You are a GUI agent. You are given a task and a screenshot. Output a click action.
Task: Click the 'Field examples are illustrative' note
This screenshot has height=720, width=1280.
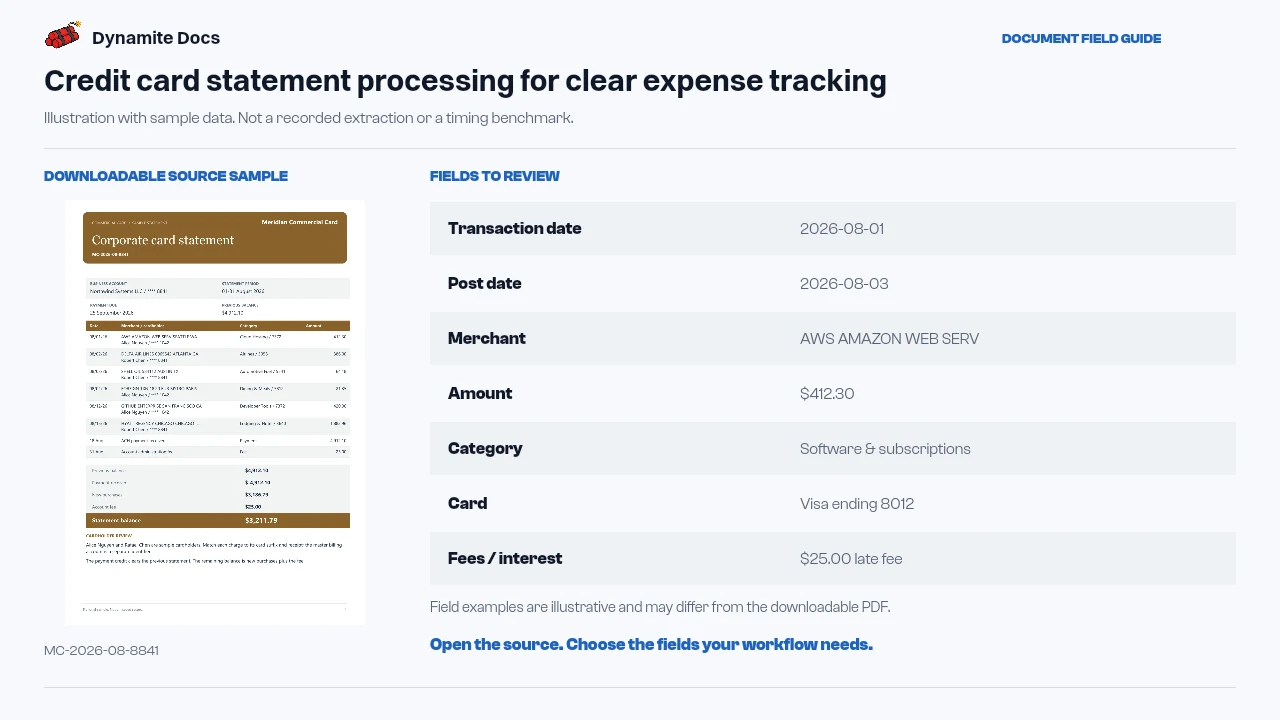click(660, 607)
